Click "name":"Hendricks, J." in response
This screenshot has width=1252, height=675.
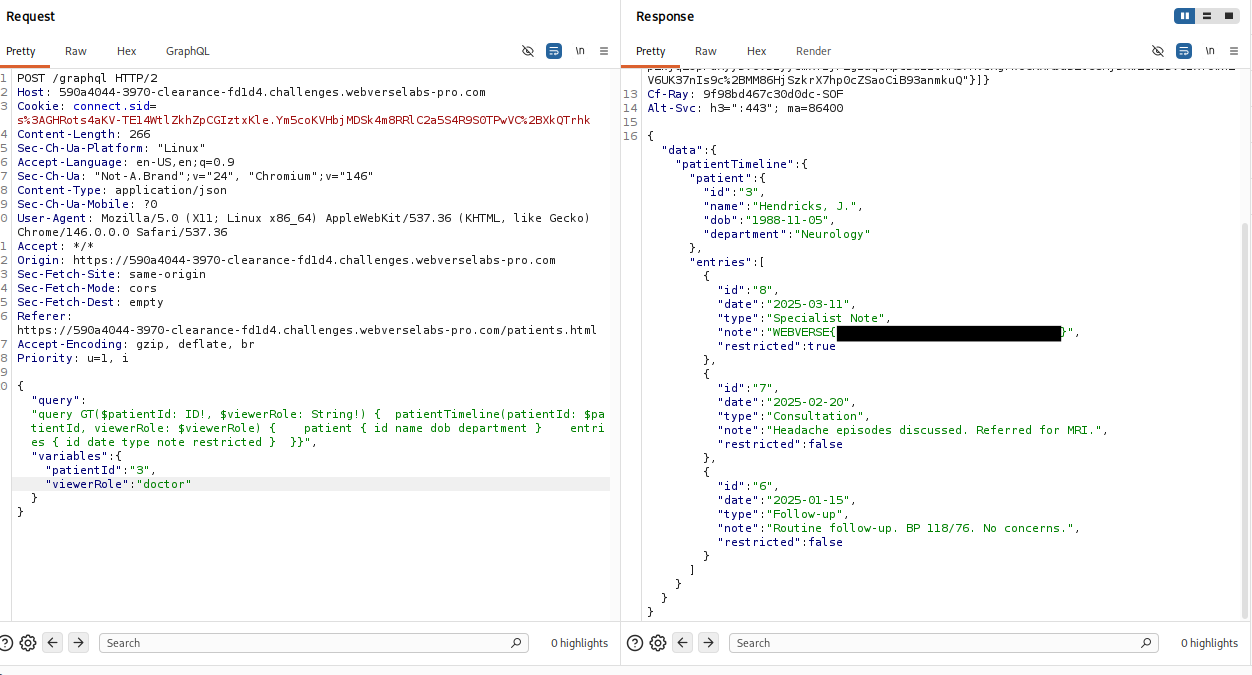[x=783, y=206]
